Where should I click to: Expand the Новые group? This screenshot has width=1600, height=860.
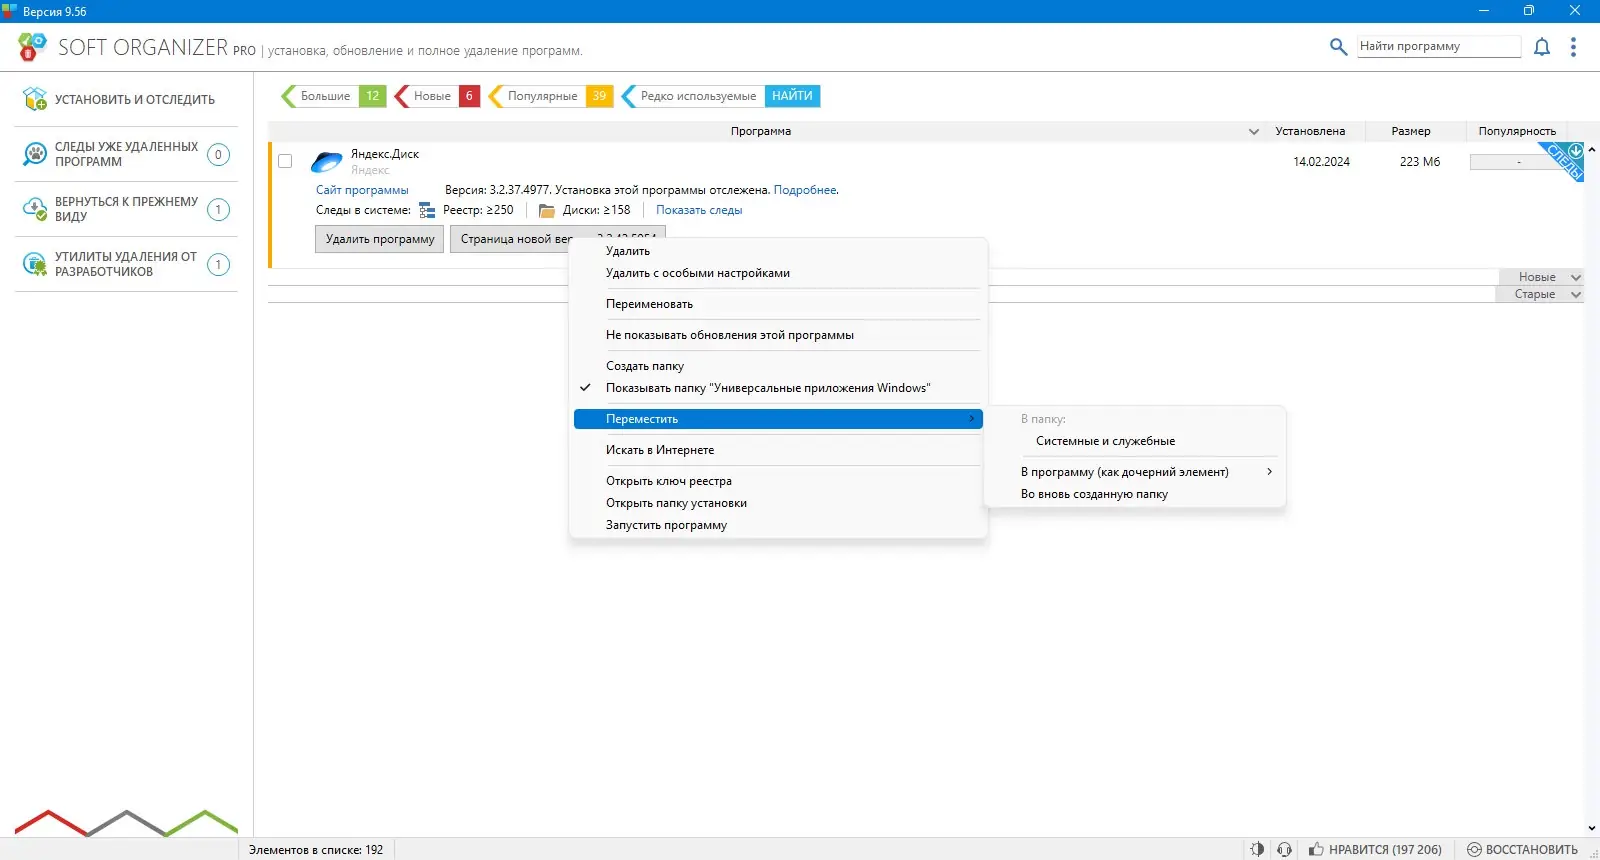[1576, 277]
